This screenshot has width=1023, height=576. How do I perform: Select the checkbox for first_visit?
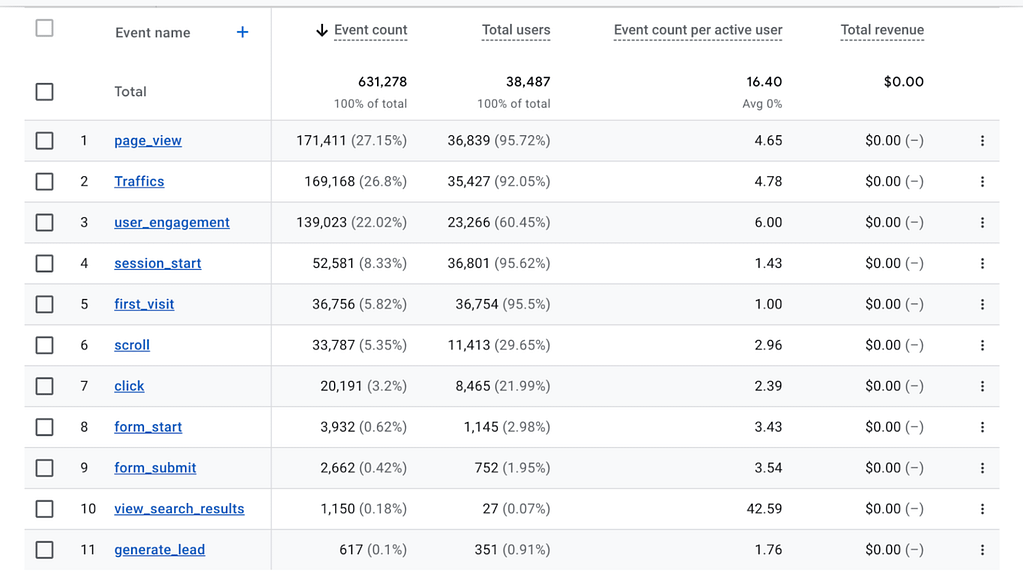[44, 304]
